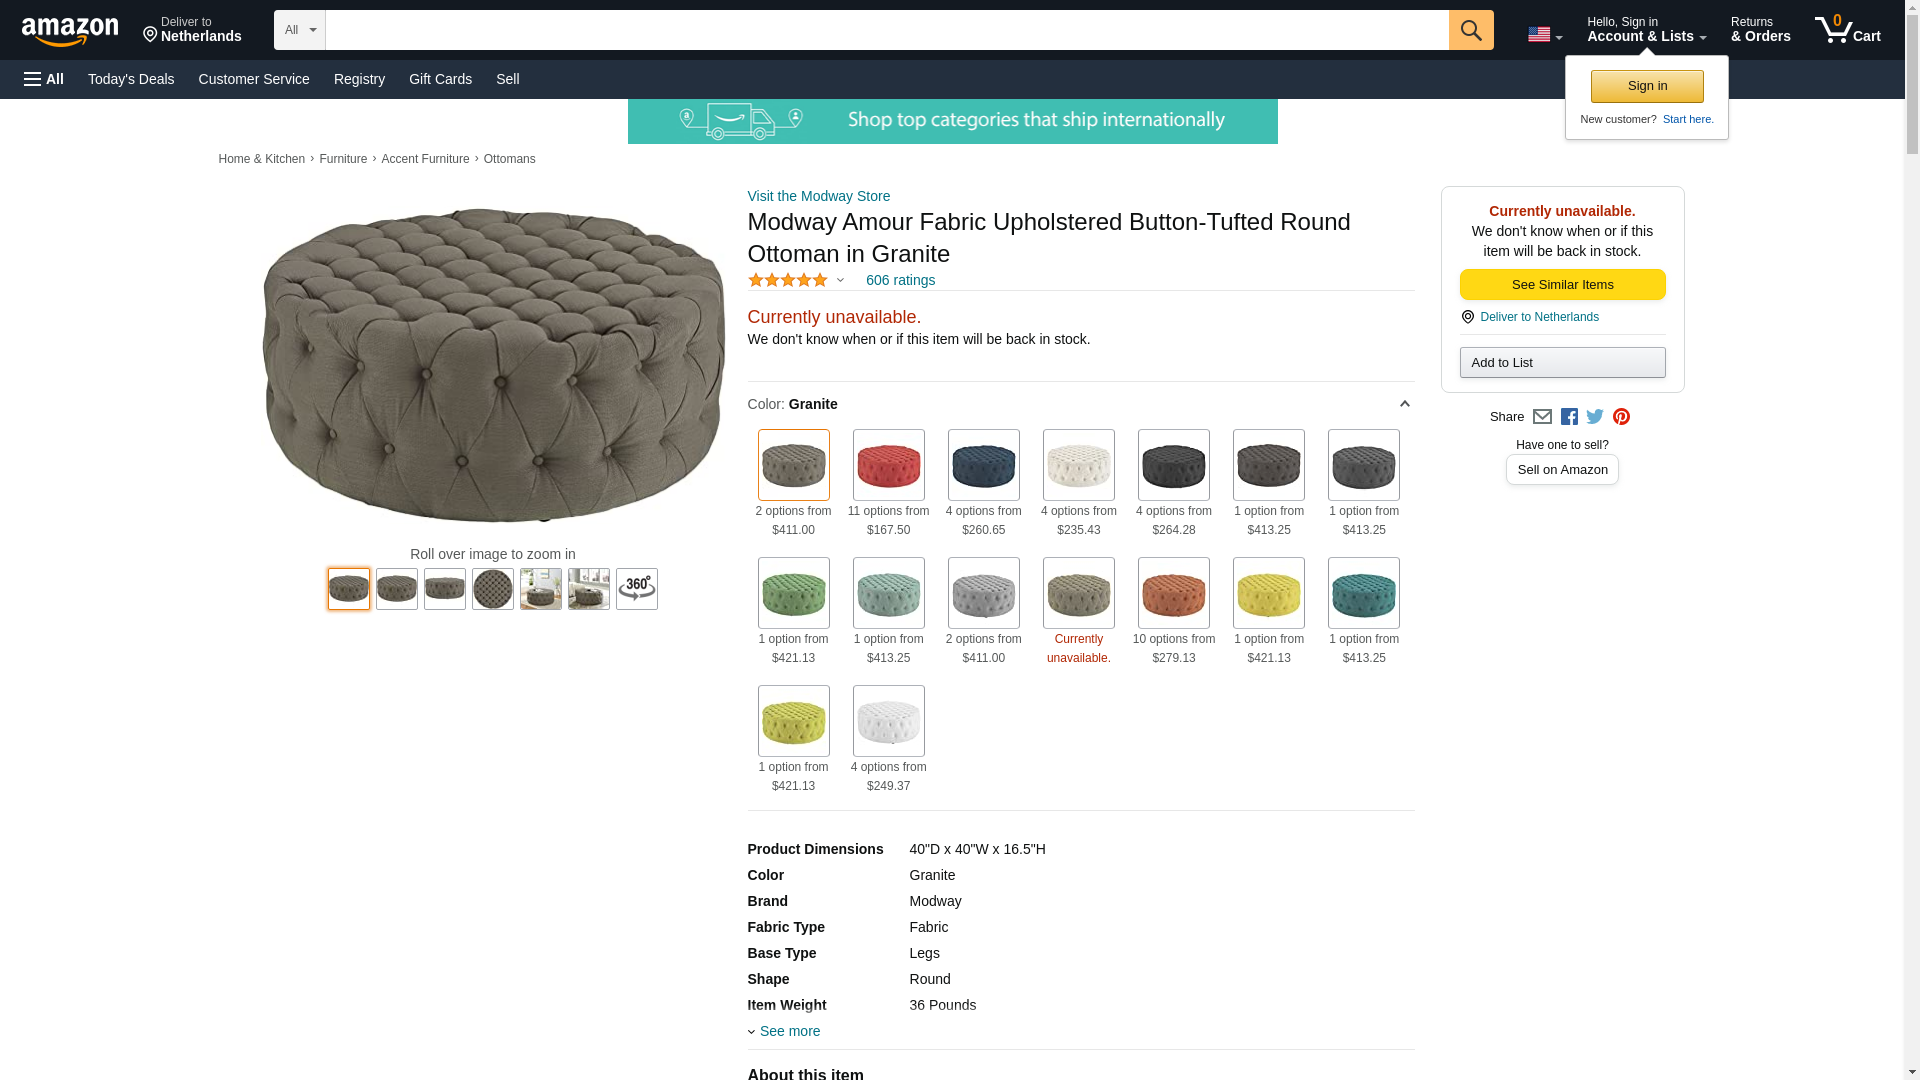Open the shopping cart
This screenshot has height=1080, width=1920.
tap(1847, 30)
